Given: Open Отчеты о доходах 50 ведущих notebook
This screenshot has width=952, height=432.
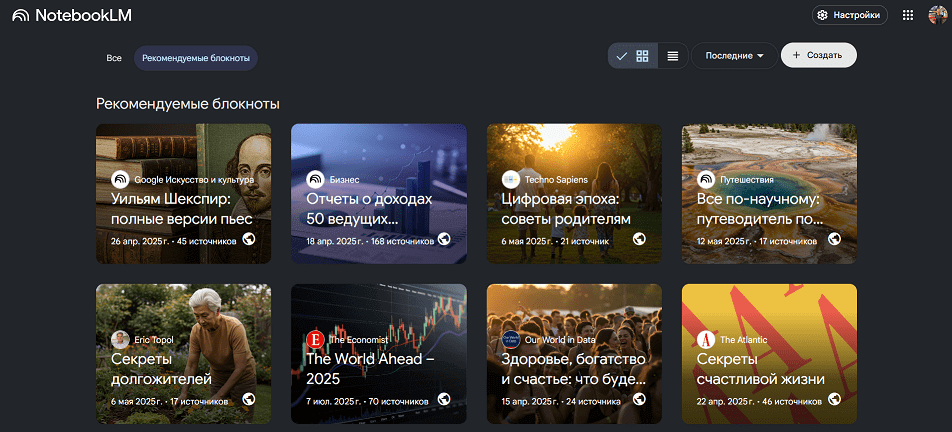Looking at the screenshot, I should [x=379, y=194].
